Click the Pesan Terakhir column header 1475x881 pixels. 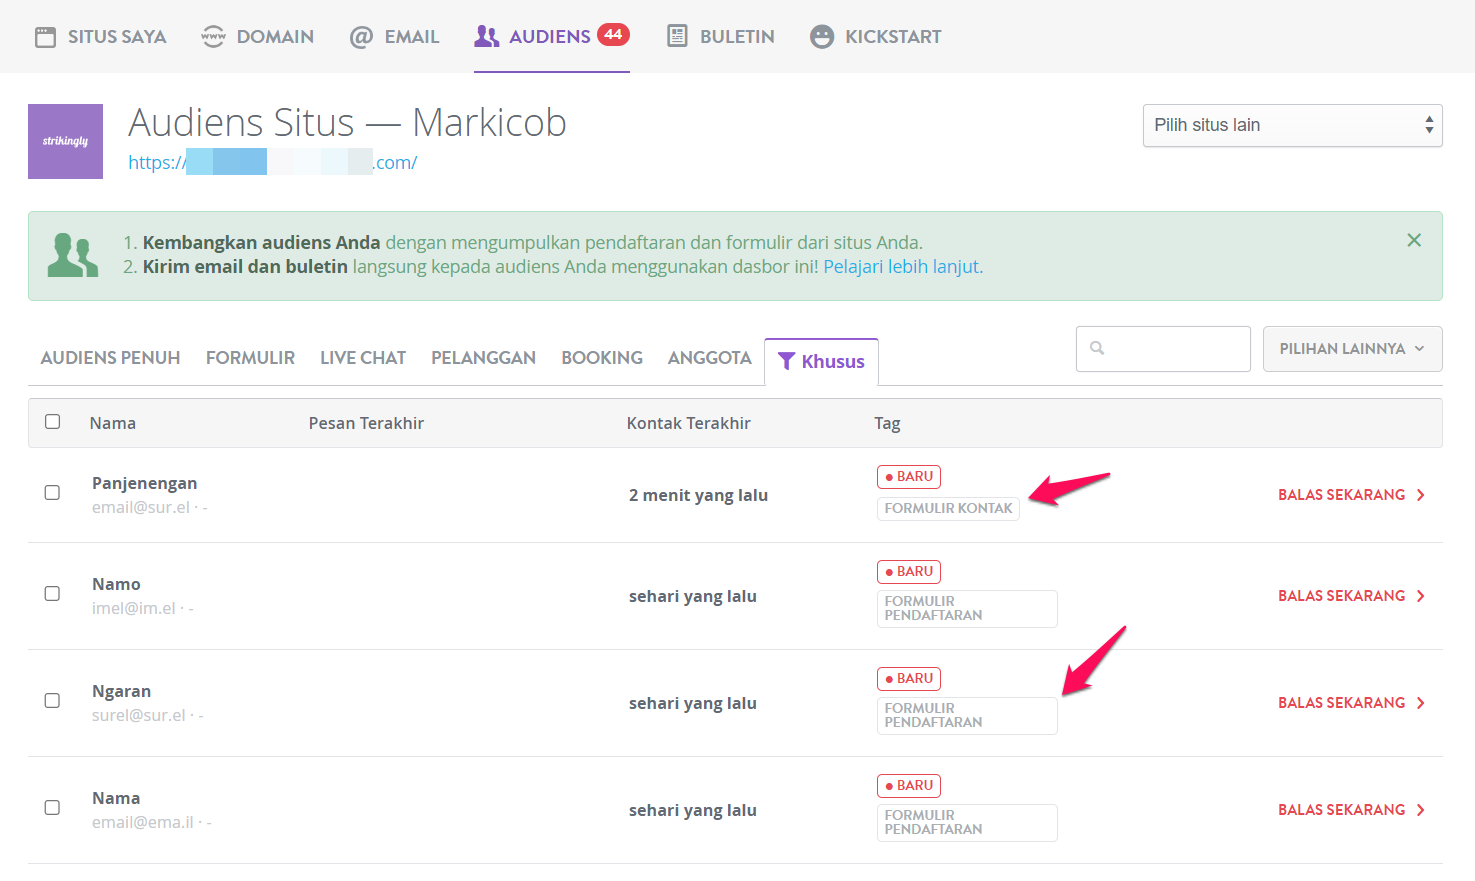366,424
